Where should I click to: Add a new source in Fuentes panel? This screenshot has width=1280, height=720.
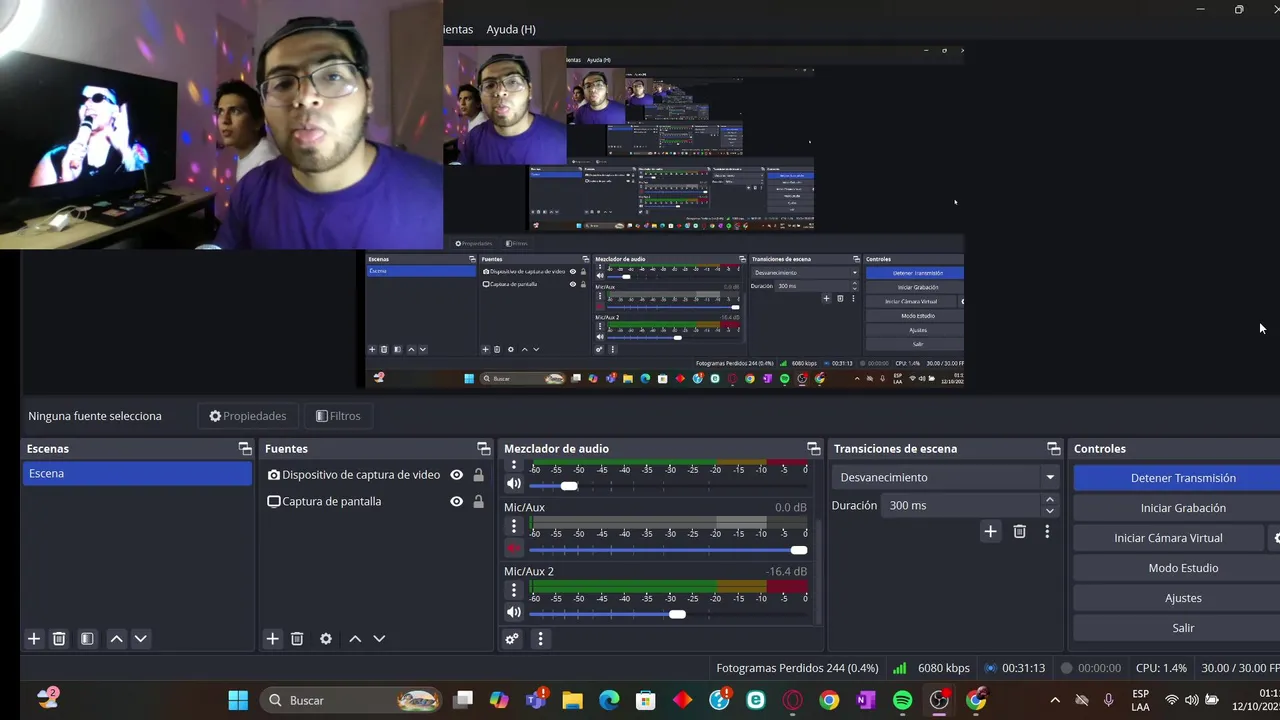pyautogui.click(x=272, y=638)
